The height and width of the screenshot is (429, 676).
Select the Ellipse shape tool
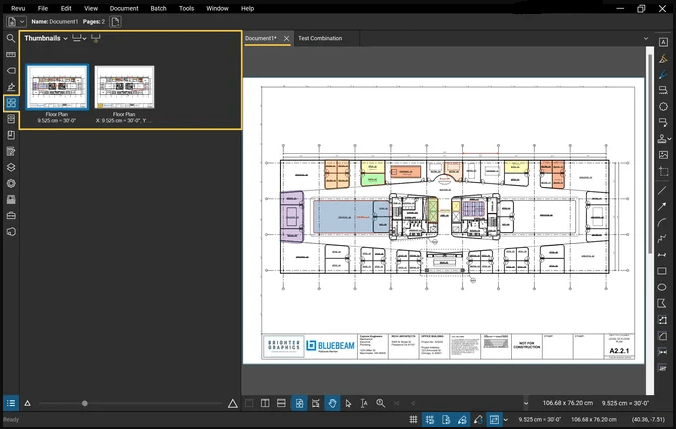(x=662, y=287)
